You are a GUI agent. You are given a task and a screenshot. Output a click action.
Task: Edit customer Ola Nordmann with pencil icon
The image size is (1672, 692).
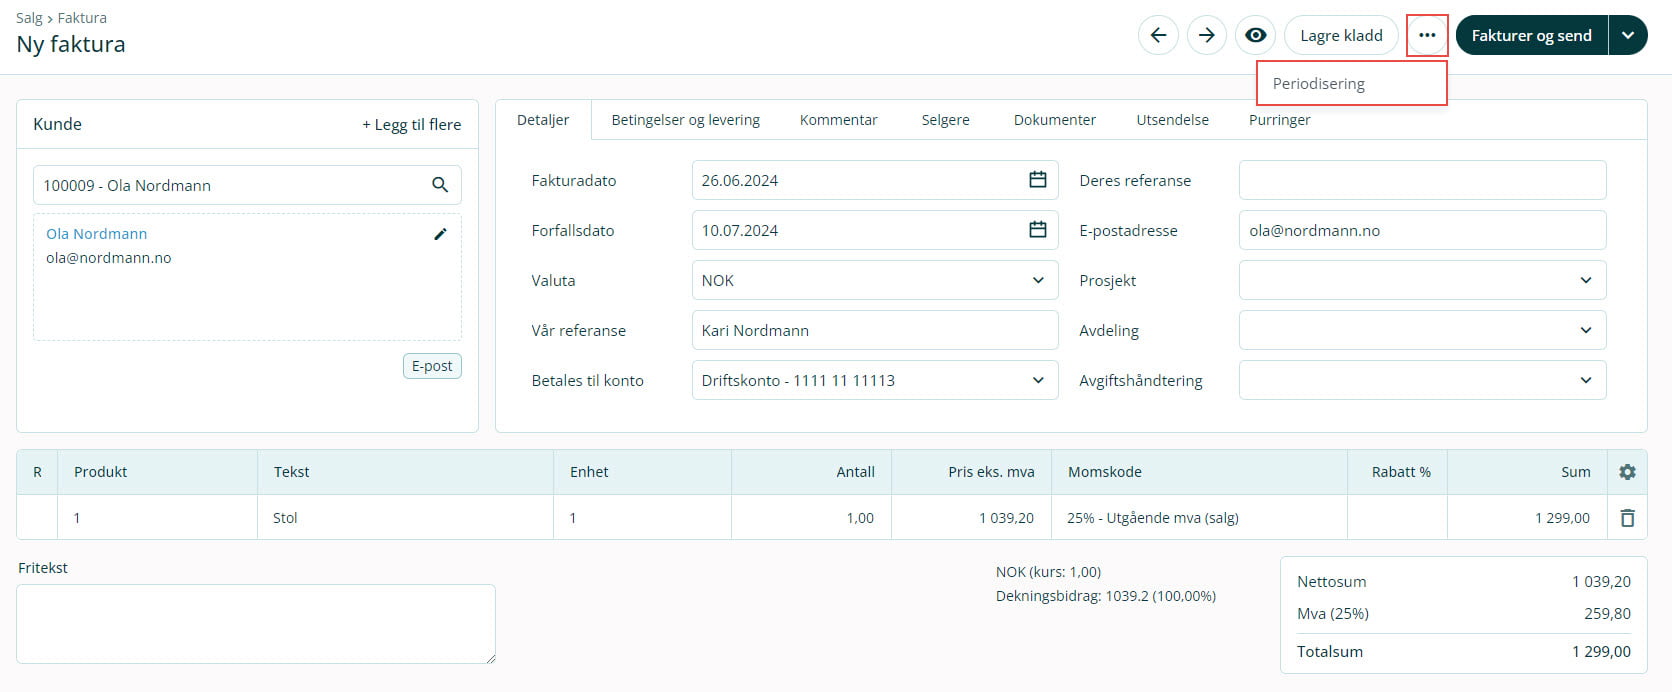coord(440,234)
